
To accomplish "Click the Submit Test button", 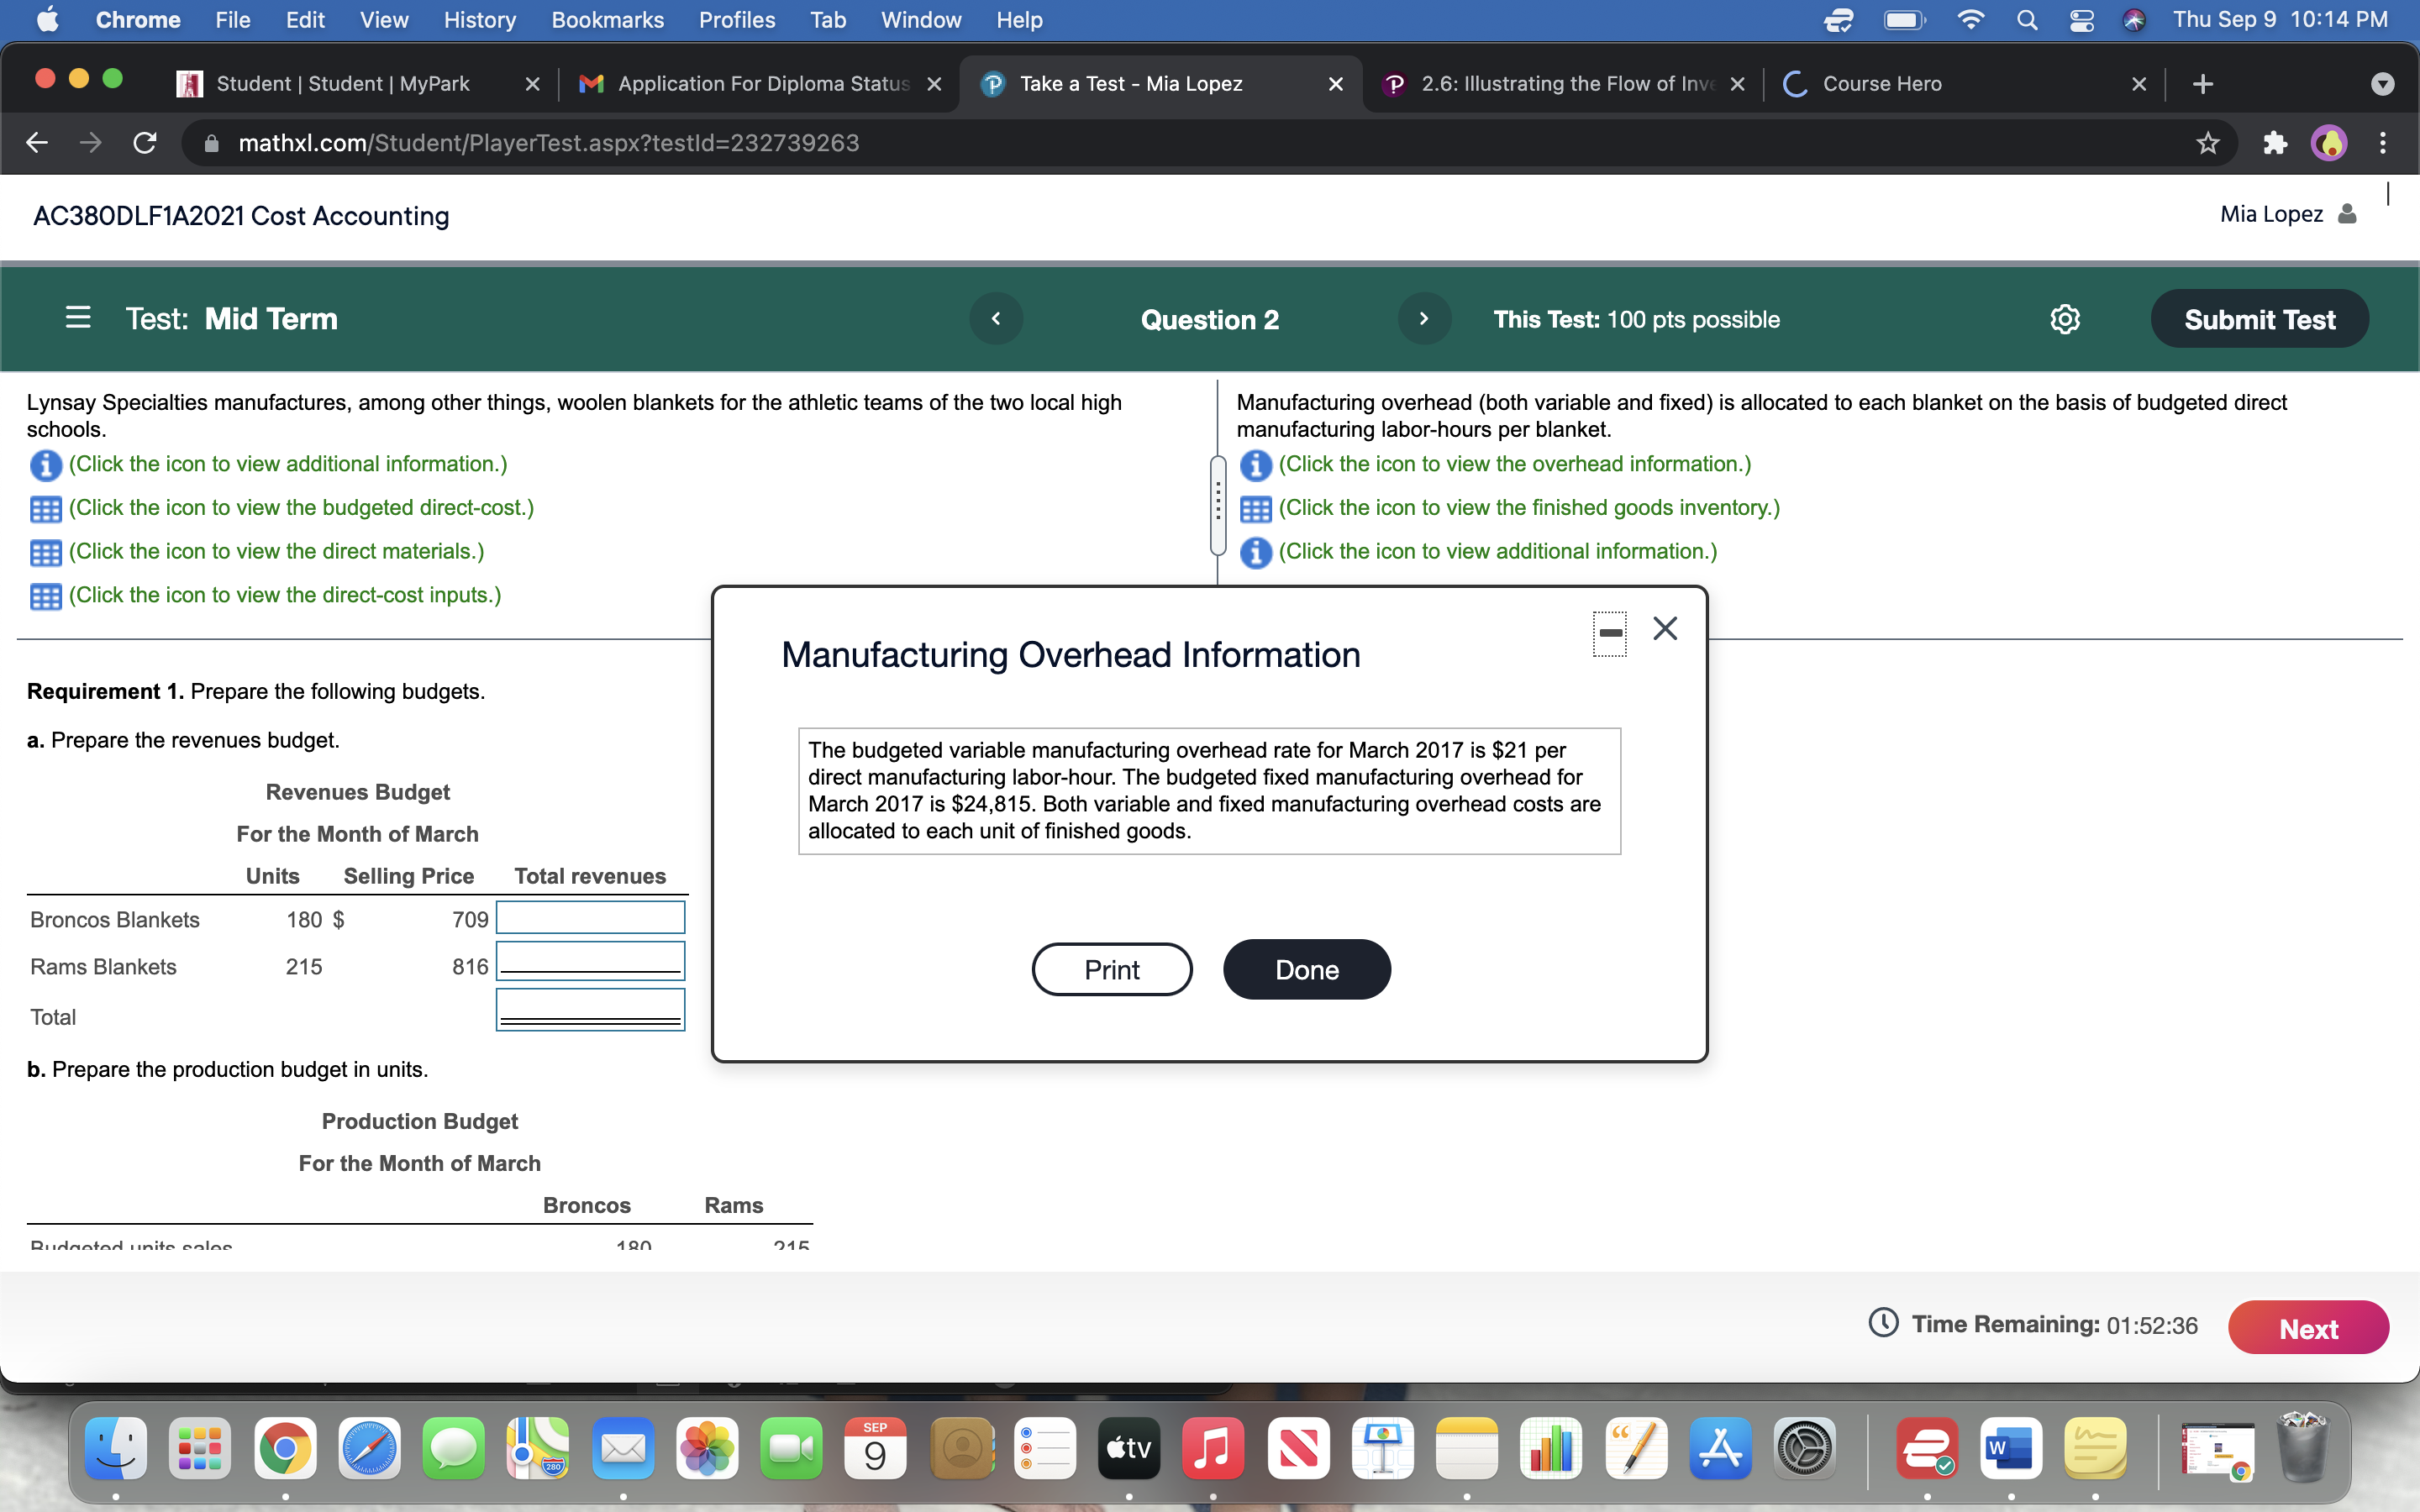I will 2259,318.
